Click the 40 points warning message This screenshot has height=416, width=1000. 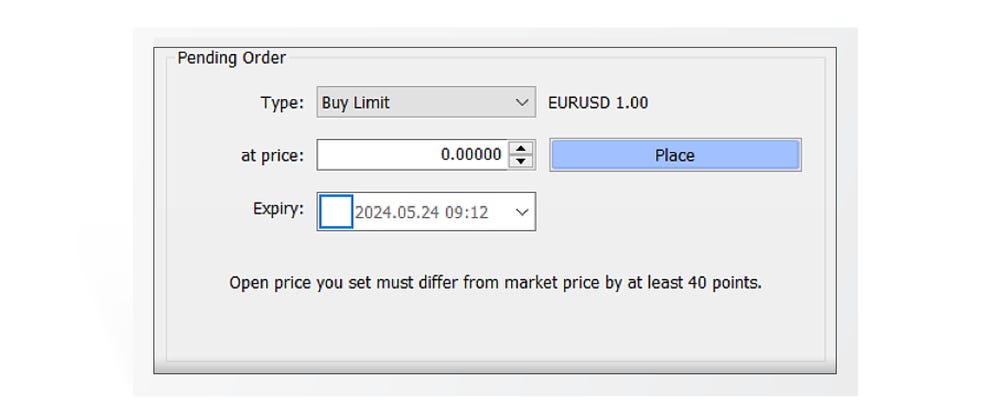(495, 283)
